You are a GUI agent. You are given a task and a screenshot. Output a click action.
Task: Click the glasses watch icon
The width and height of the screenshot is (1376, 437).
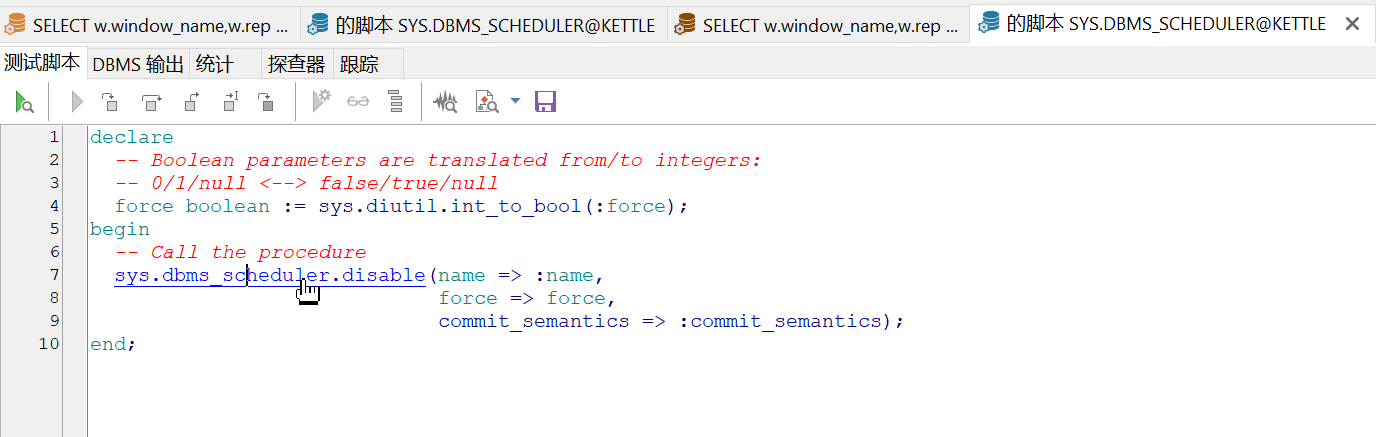pos(358,101)
